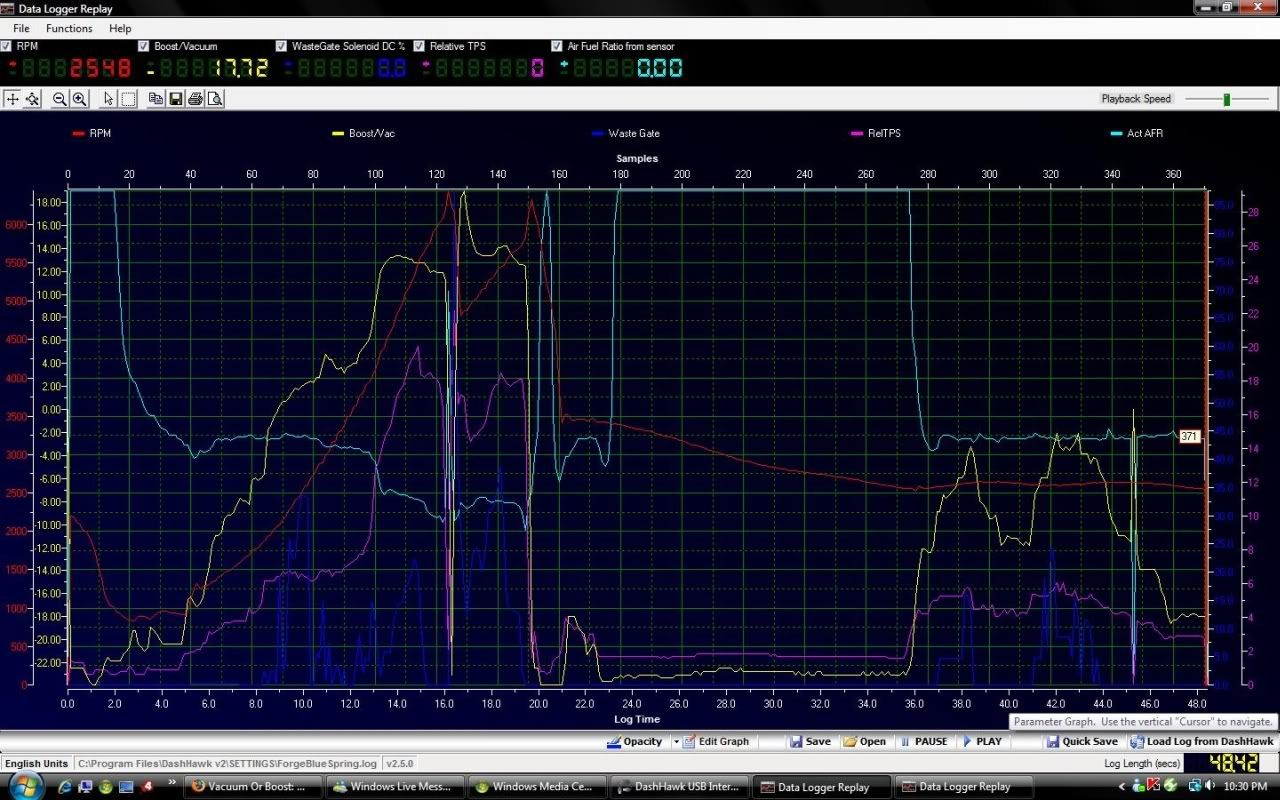Click the floppy disk save toolbar icon
This screenshot has height=800, width=1280.
point(176,99)
